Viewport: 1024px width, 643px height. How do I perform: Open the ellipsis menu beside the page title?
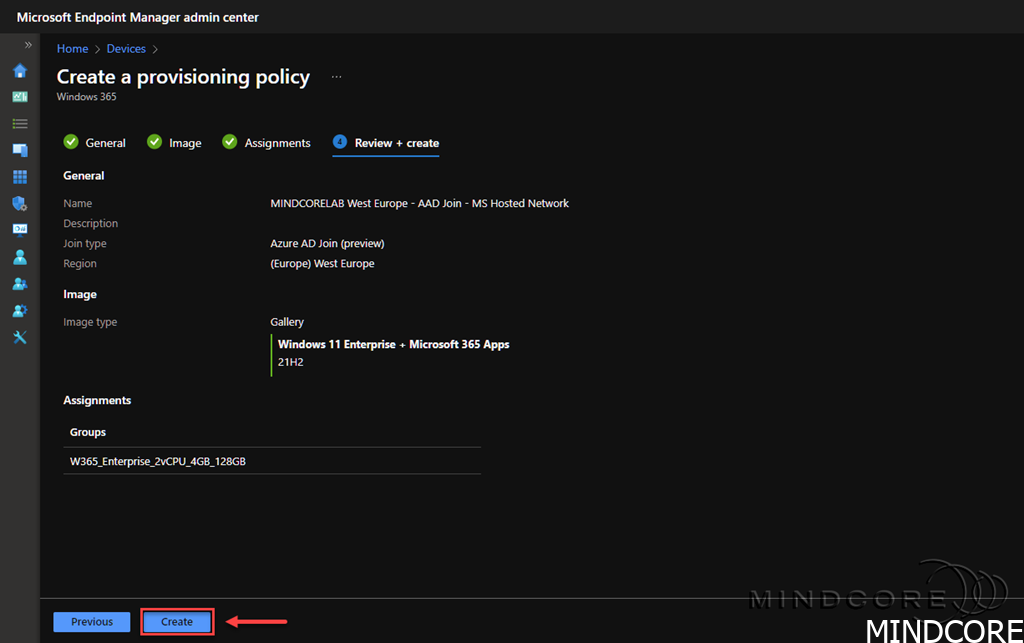336,77
